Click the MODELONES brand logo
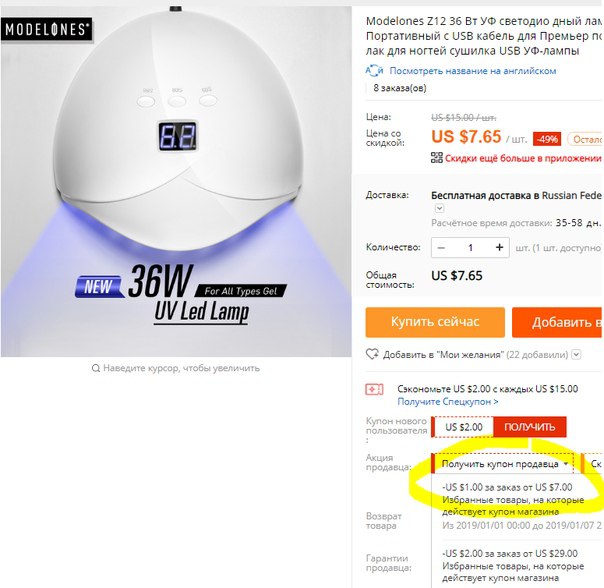Image resolution: width=604 pixels, height=588 pixels. [47, 29]
